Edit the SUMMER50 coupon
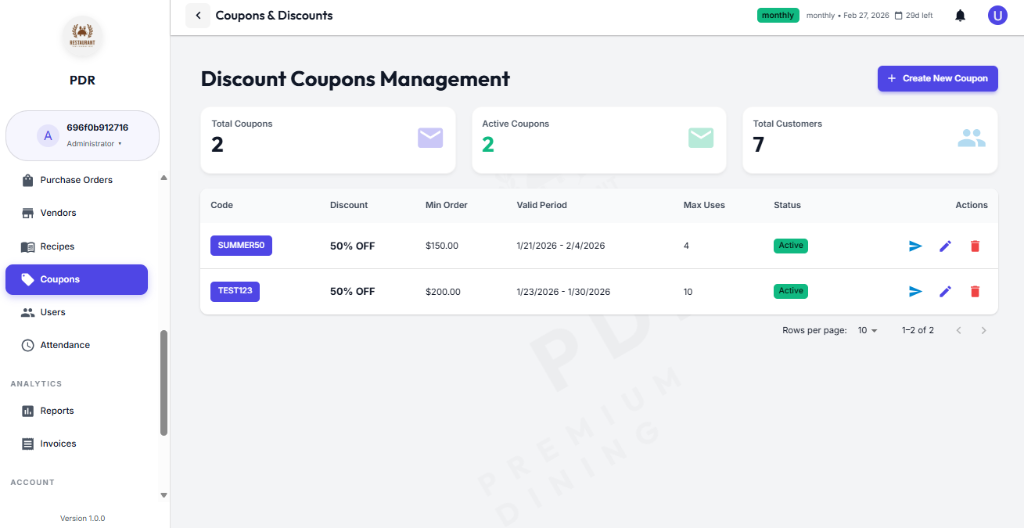 tap(945, 246)
